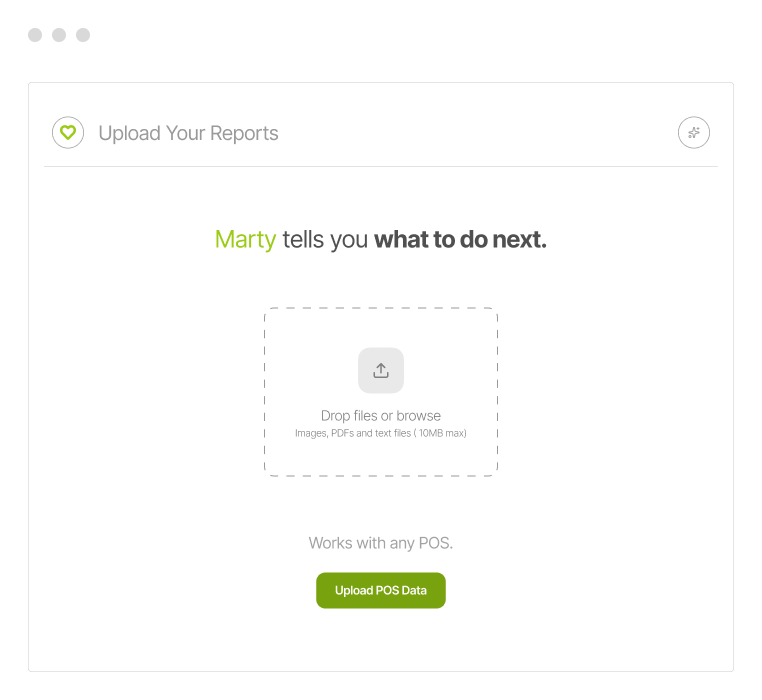Click the word "Reports" in the panel title
The height and width of the screenshot is (700, 762).
tap(243, 133)
